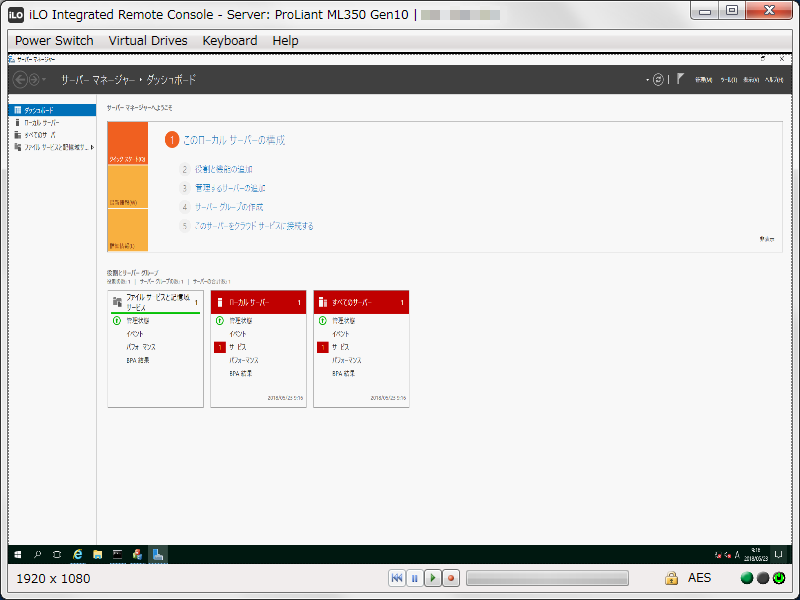Click パフォーマンス in the File Services tile
Screen dimensions: 800x600
tap(141, 347)
